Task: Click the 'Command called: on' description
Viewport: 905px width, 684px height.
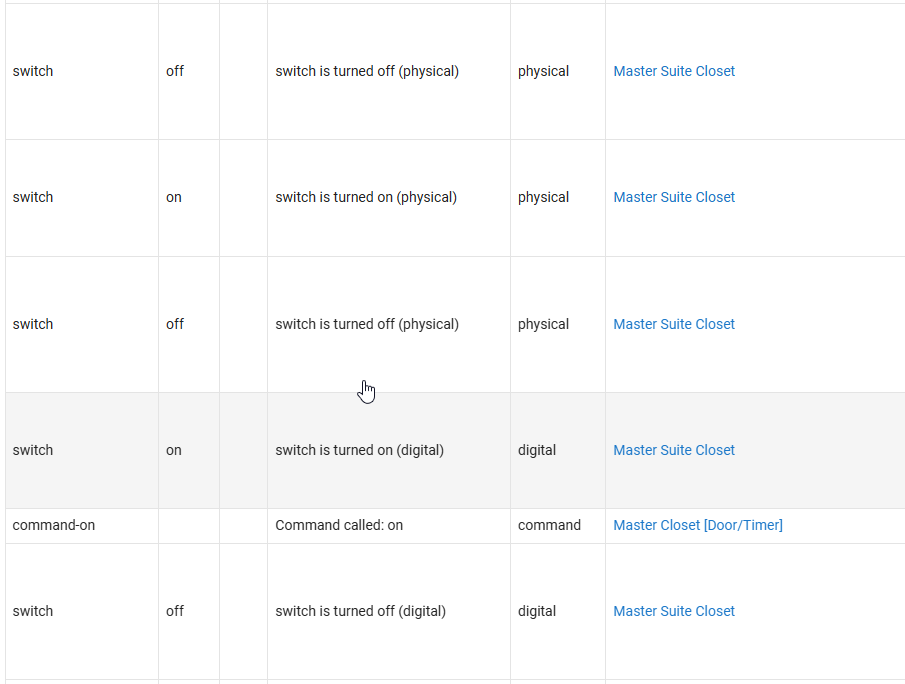Action: pos(339,525)
